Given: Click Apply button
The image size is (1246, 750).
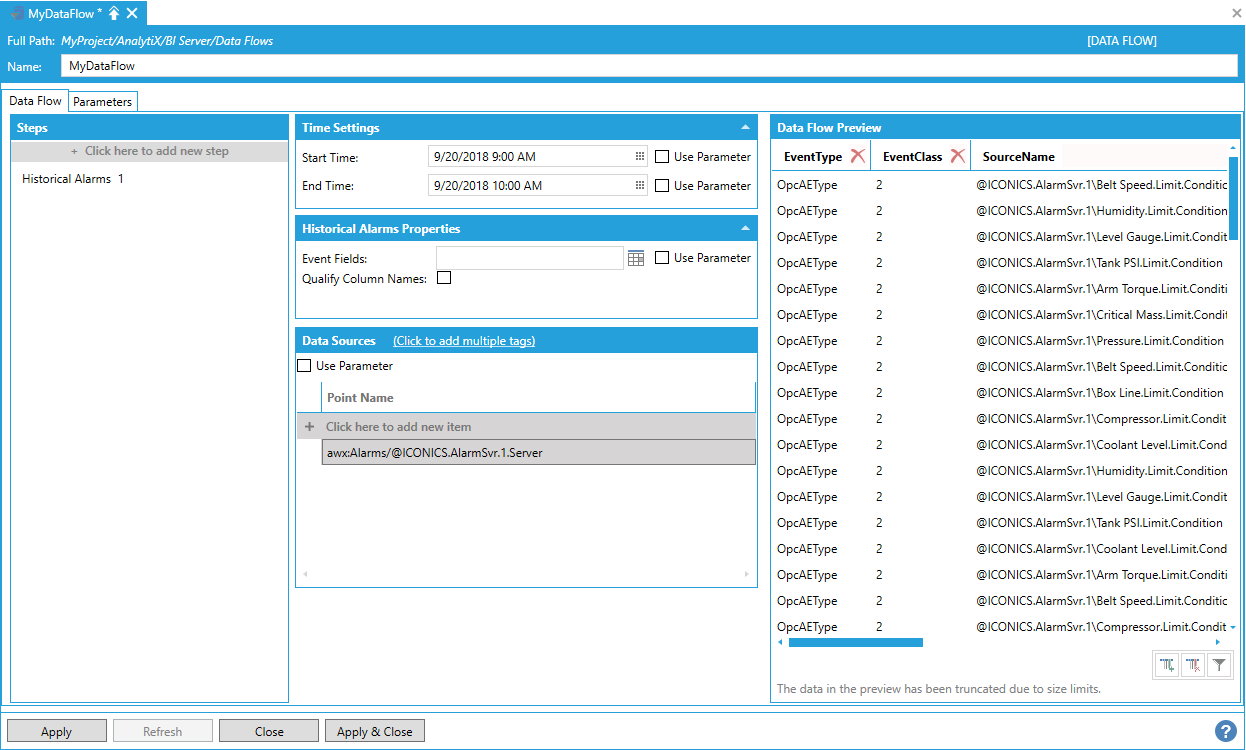Looking at the screenshot, I should coord(56,732).
